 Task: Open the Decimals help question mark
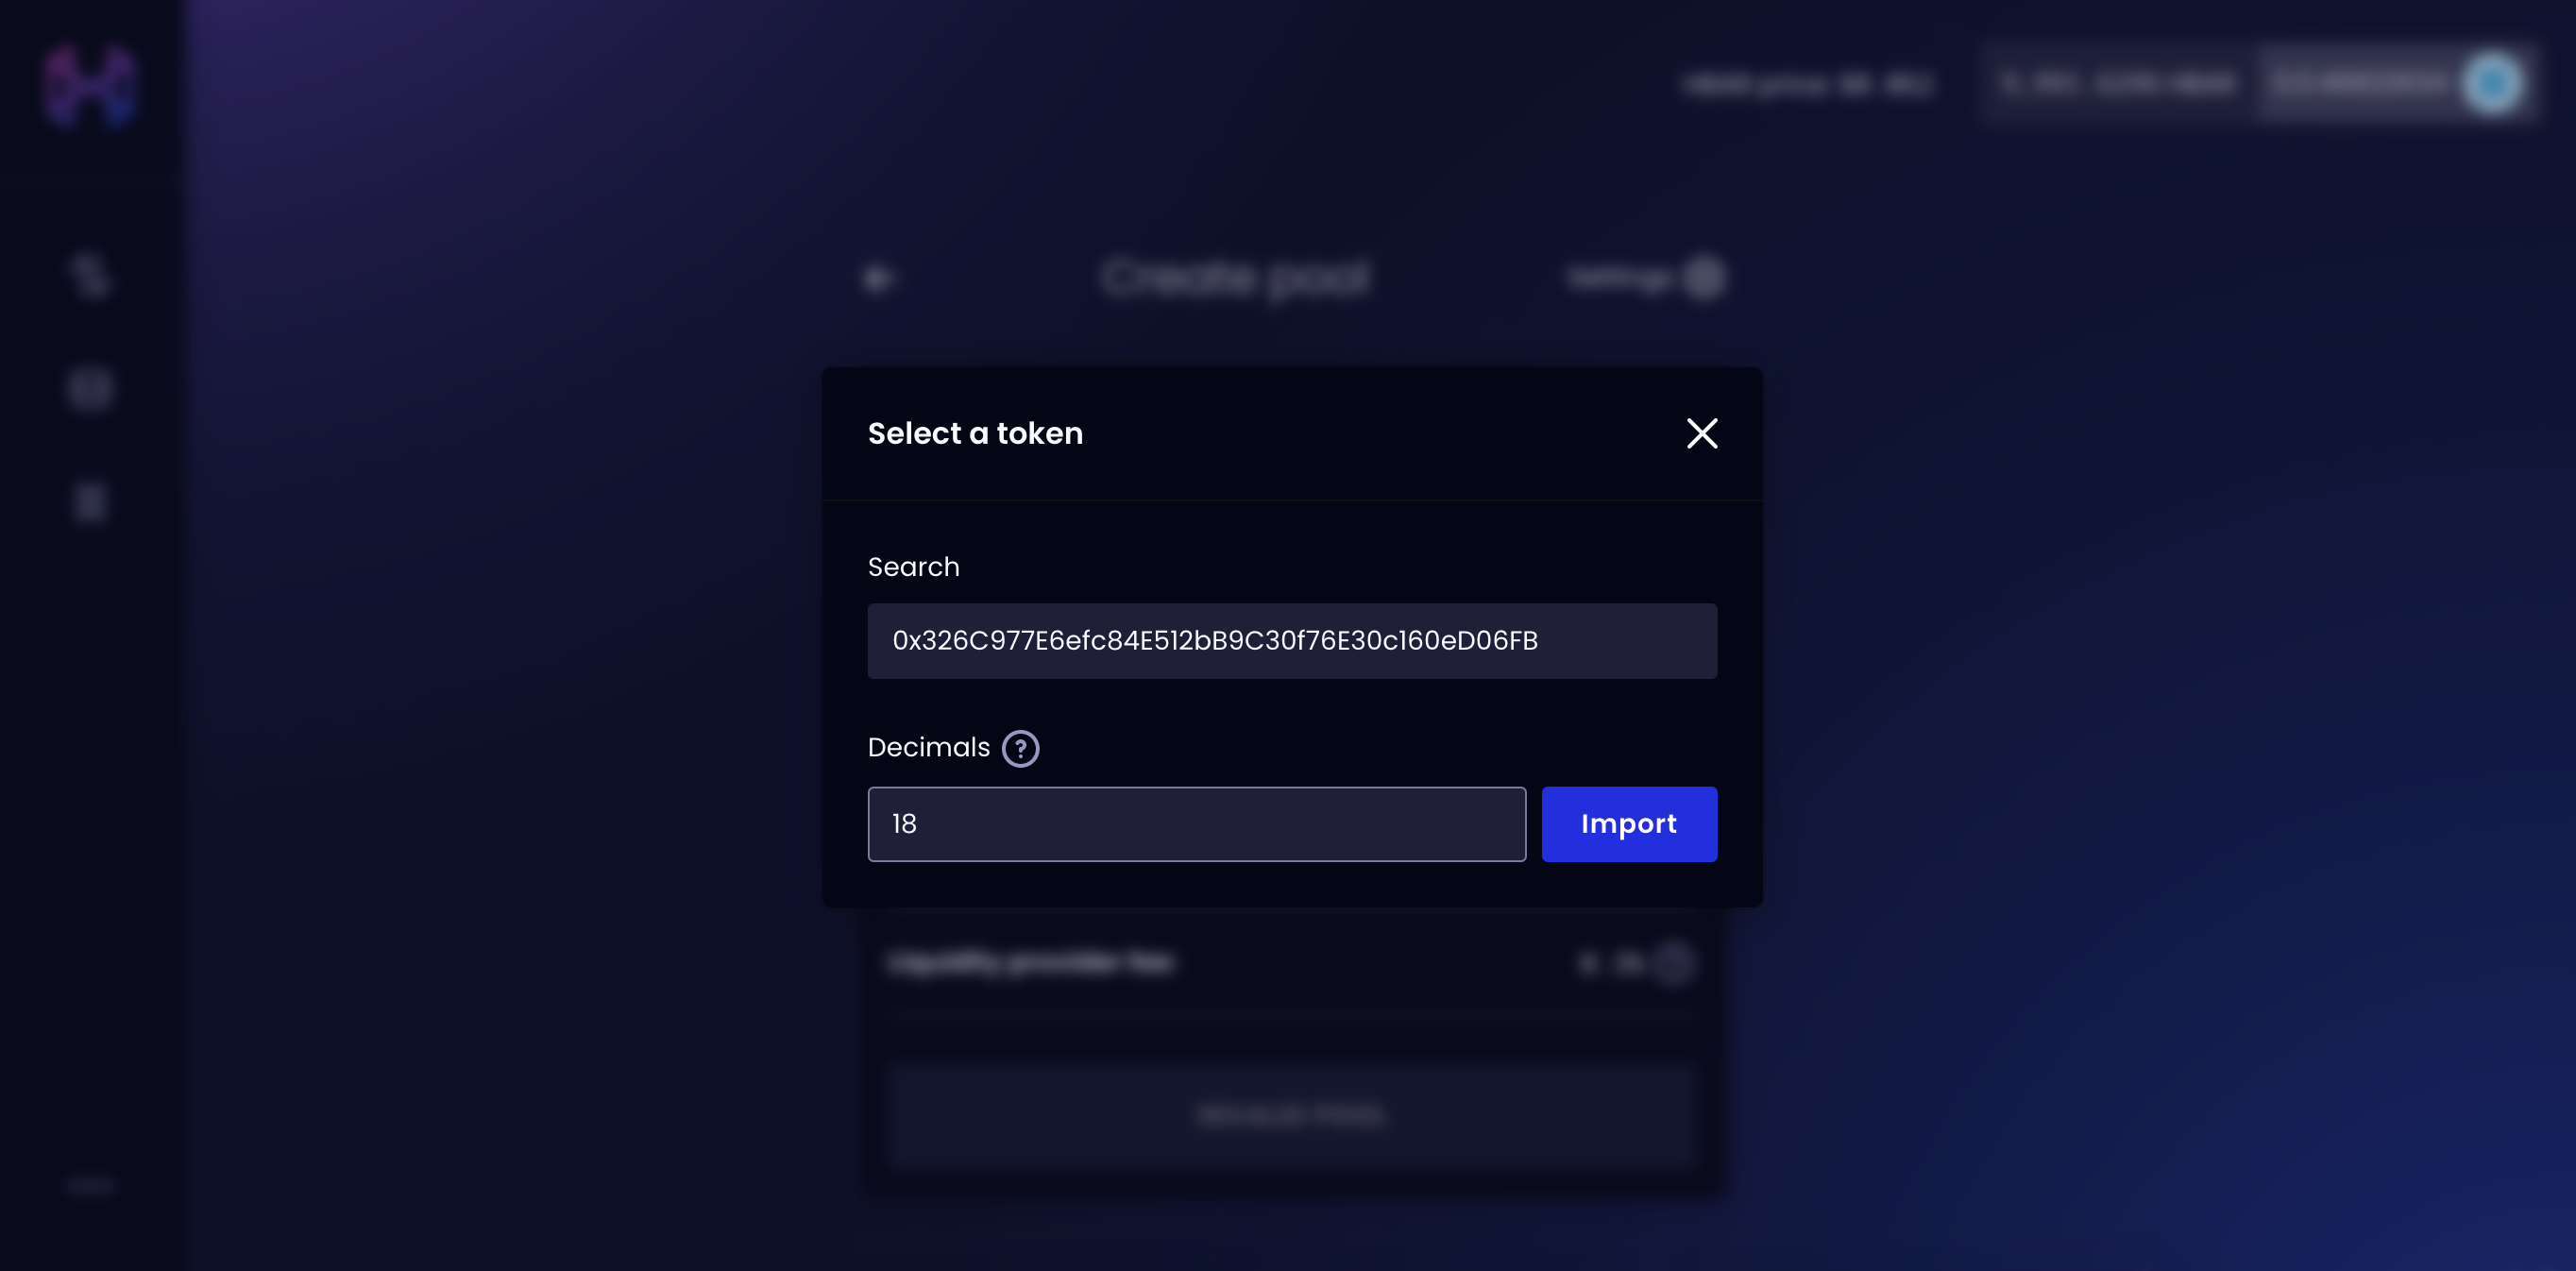[x=1020, y=748]
